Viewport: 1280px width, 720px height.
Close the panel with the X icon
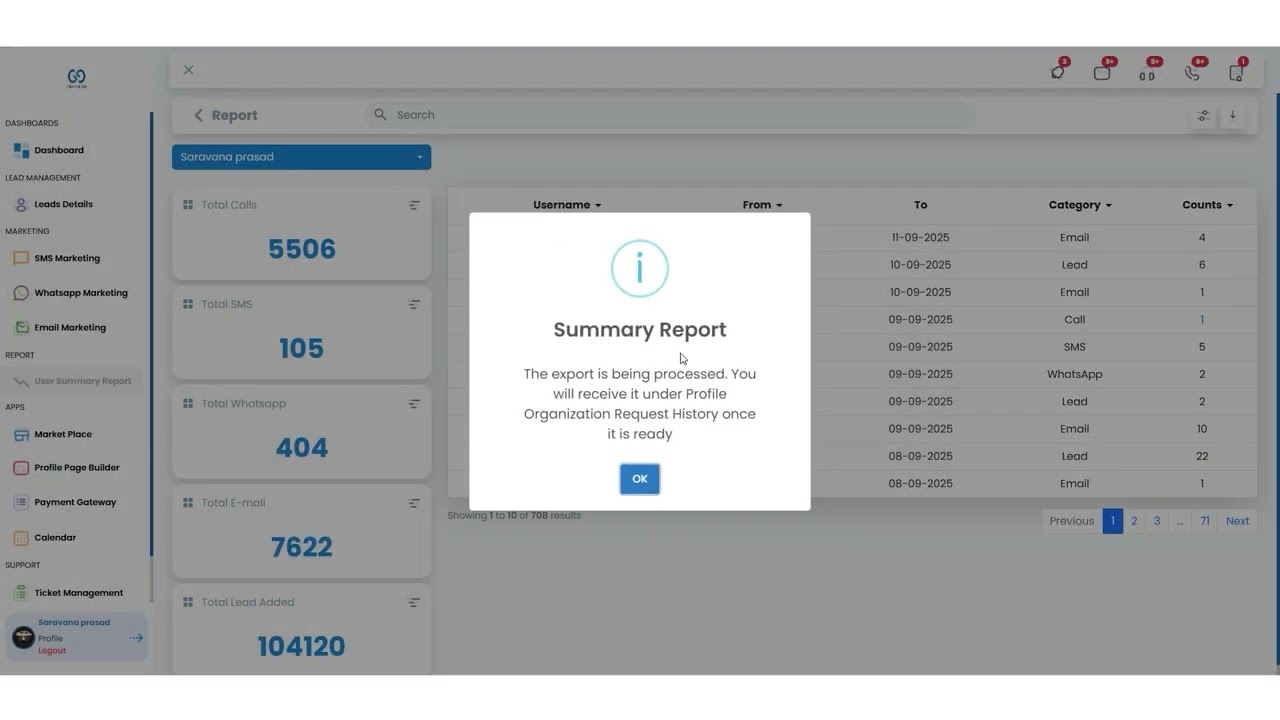pos(188,70)
